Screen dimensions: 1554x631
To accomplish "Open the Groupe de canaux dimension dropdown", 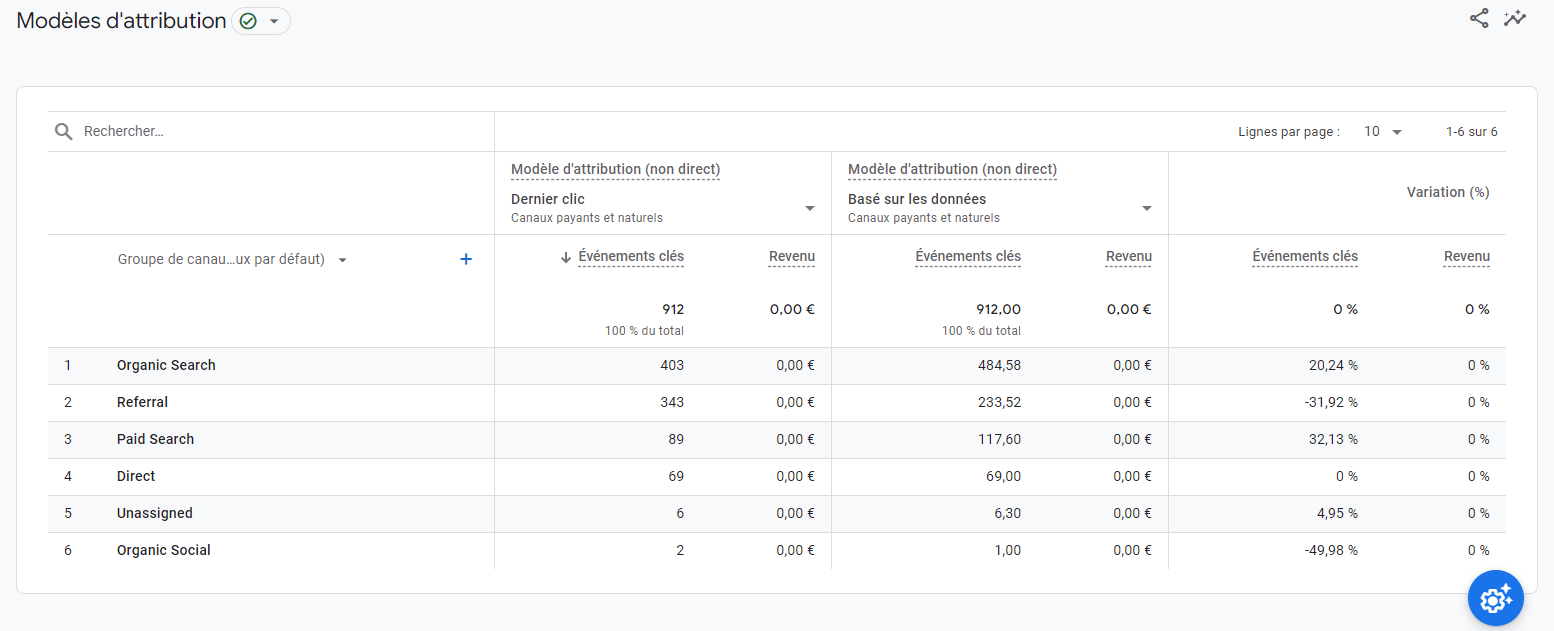I will [233, 259].
